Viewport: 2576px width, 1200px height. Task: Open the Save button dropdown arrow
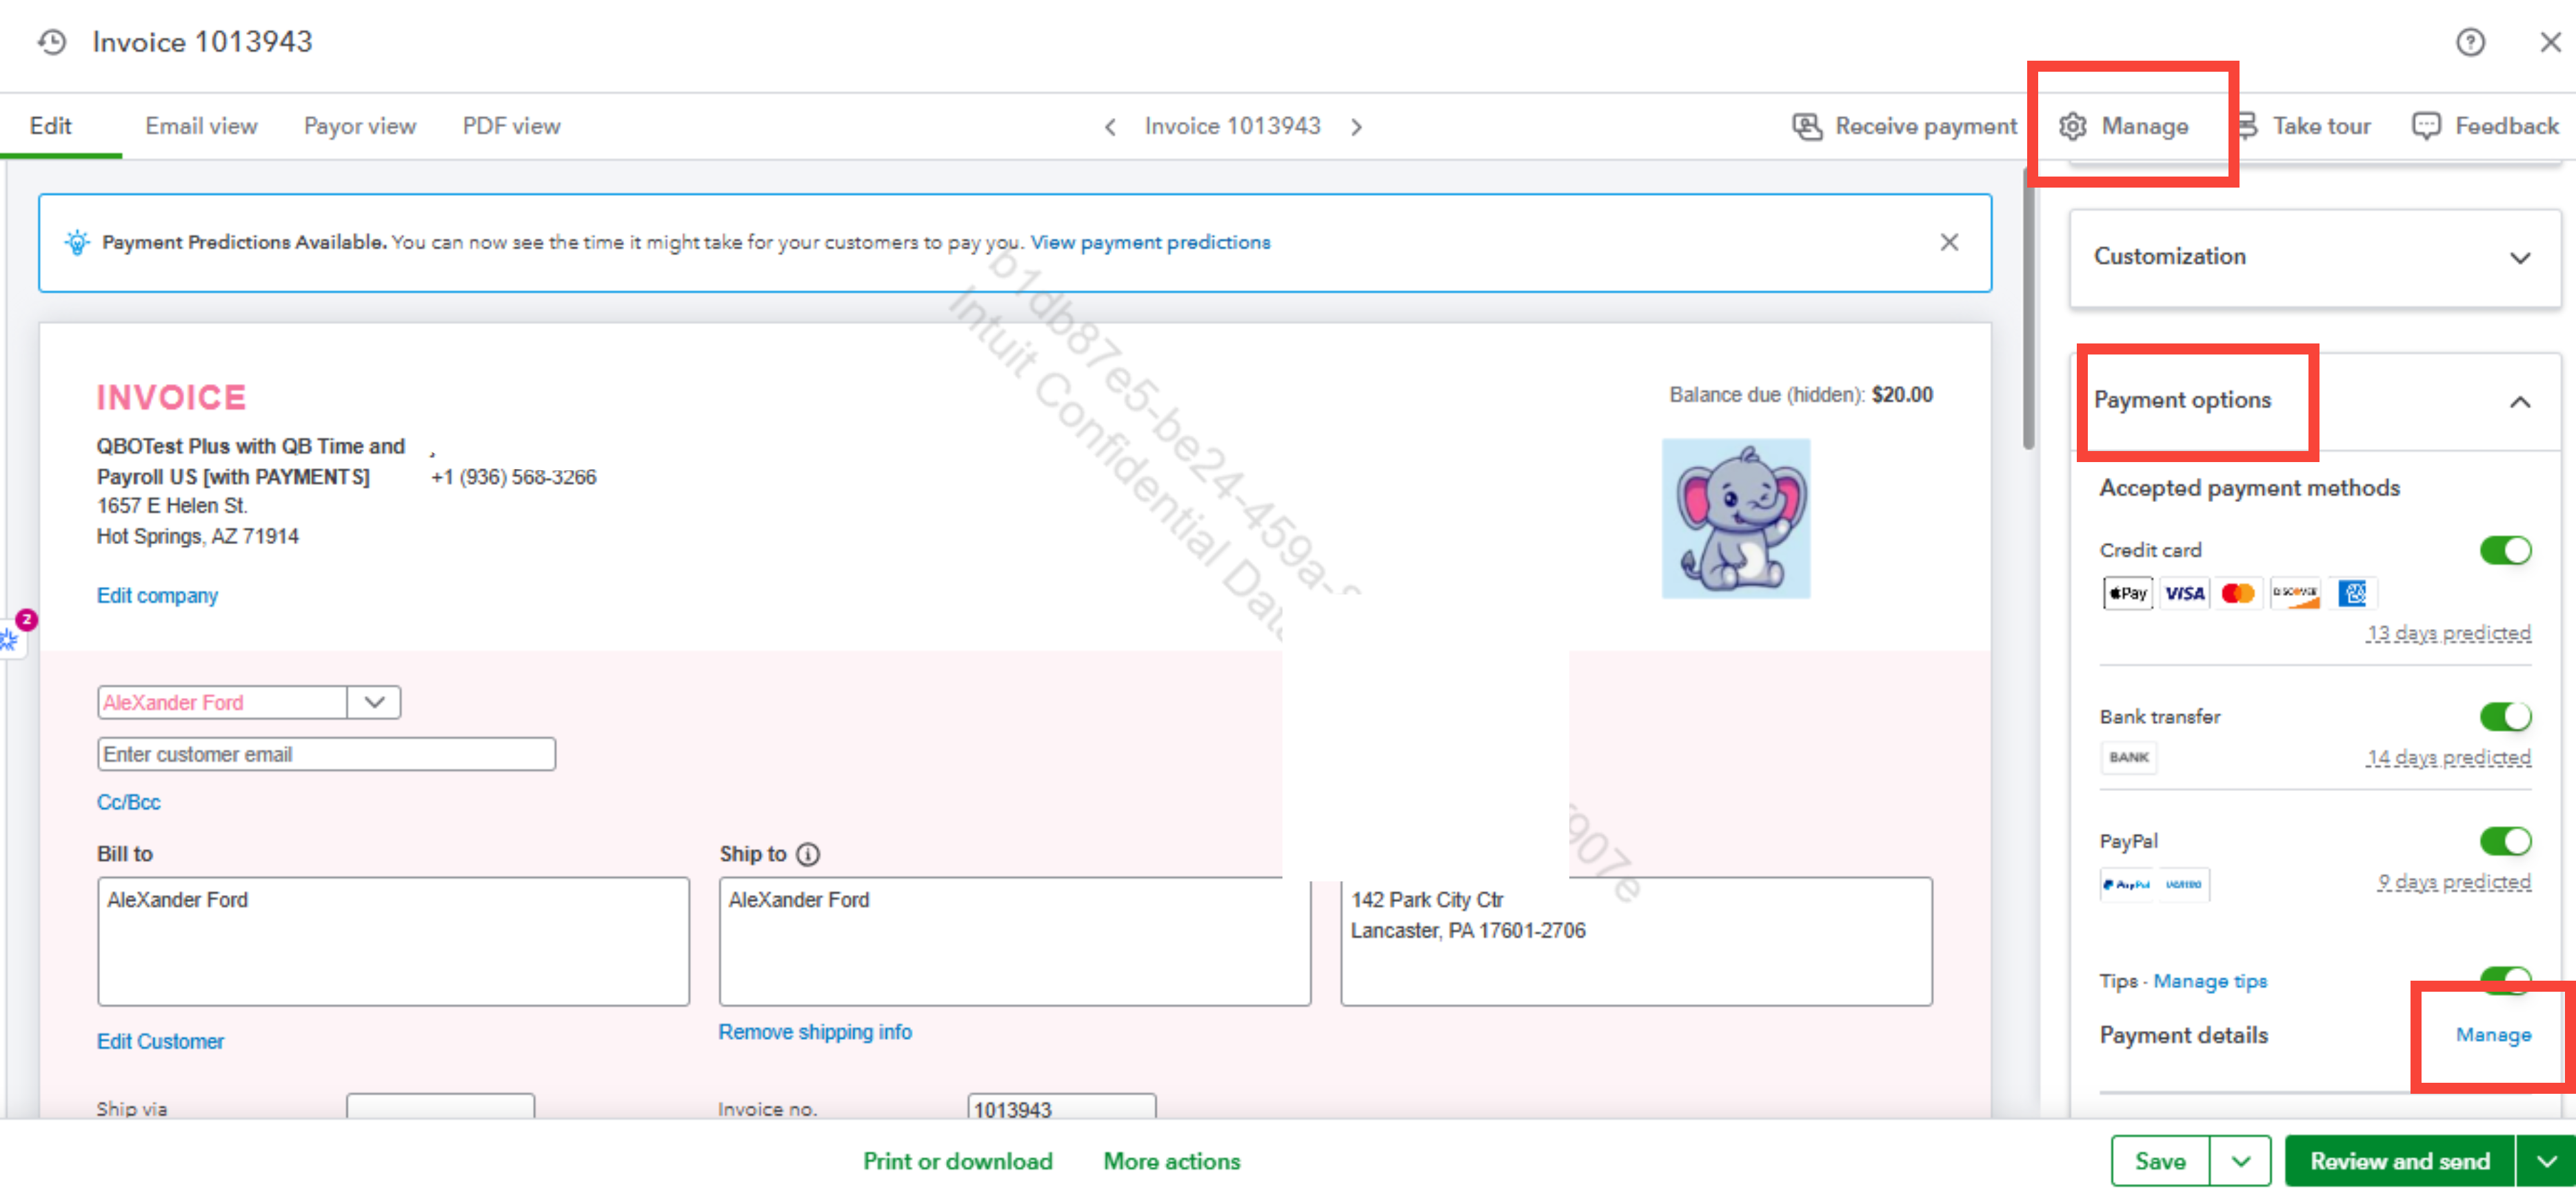coord(2241,1162)
